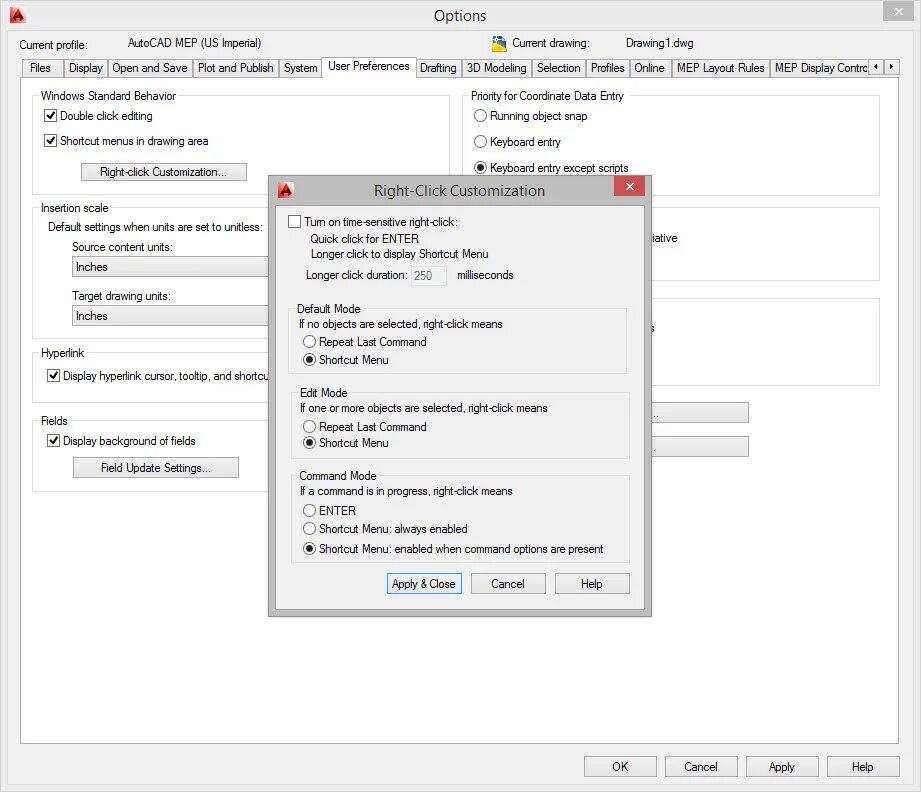Image resolution: width=921 pixels, height=792 pixels.
Task: Switch to the Online tab
Action: (x=650, y=68)
